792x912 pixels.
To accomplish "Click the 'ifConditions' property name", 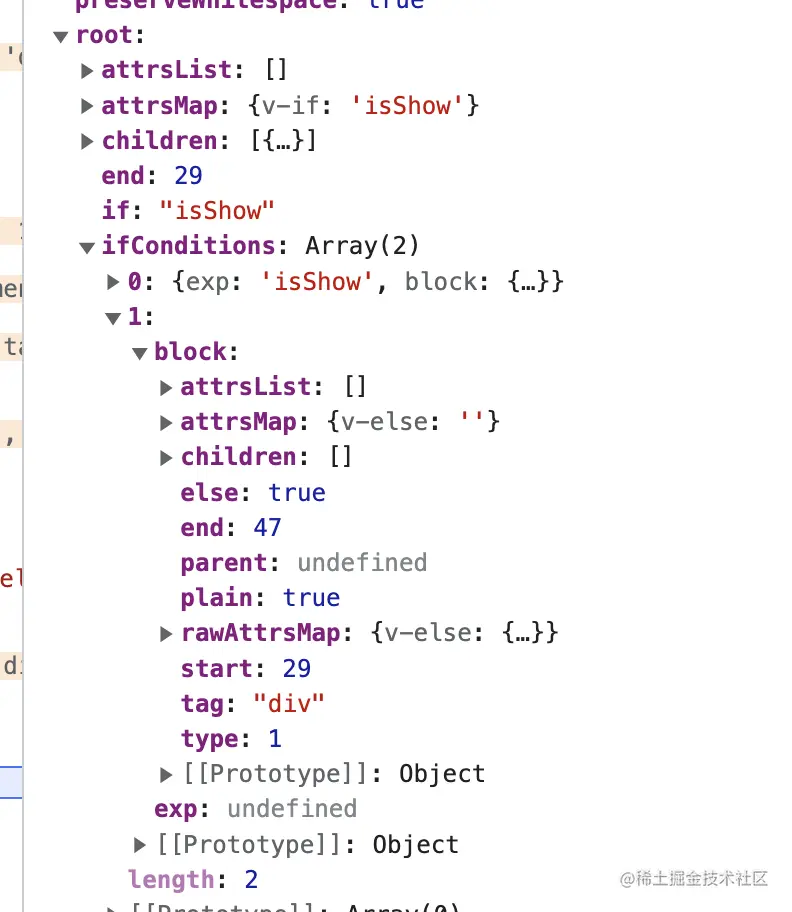I will tap(188, 246).
